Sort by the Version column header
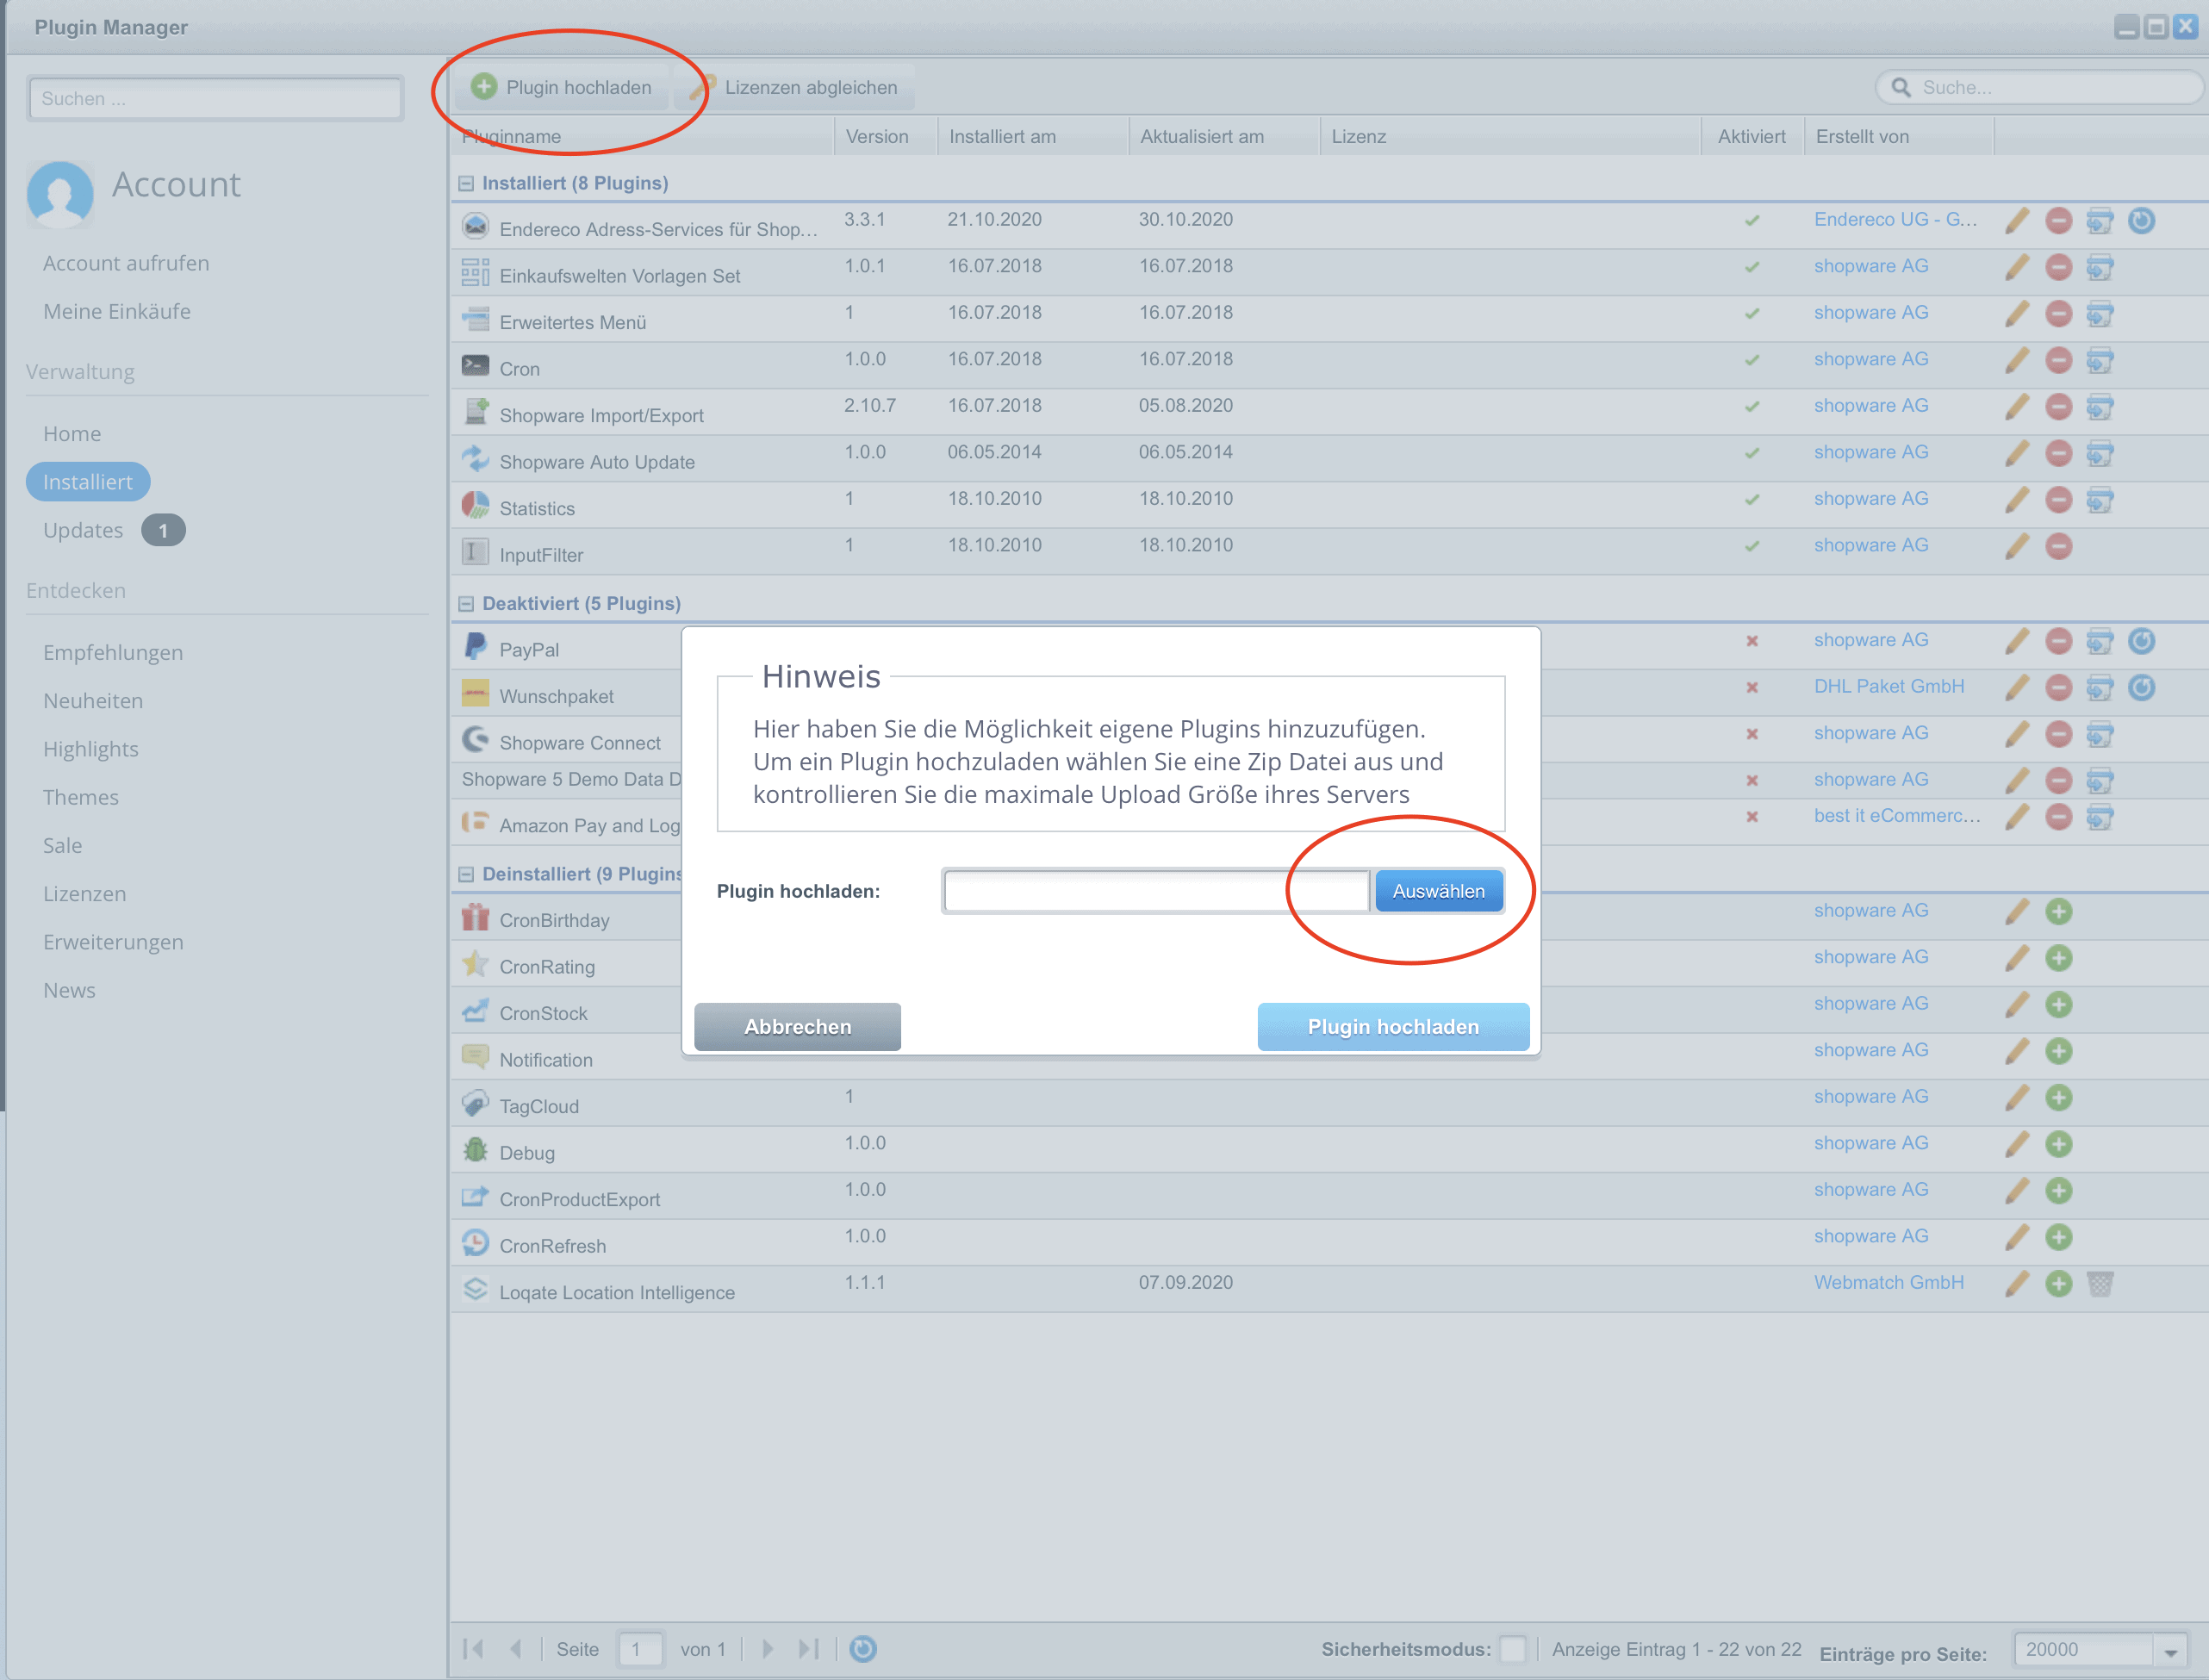2209x1680 pixels. [x=886, y=137]
